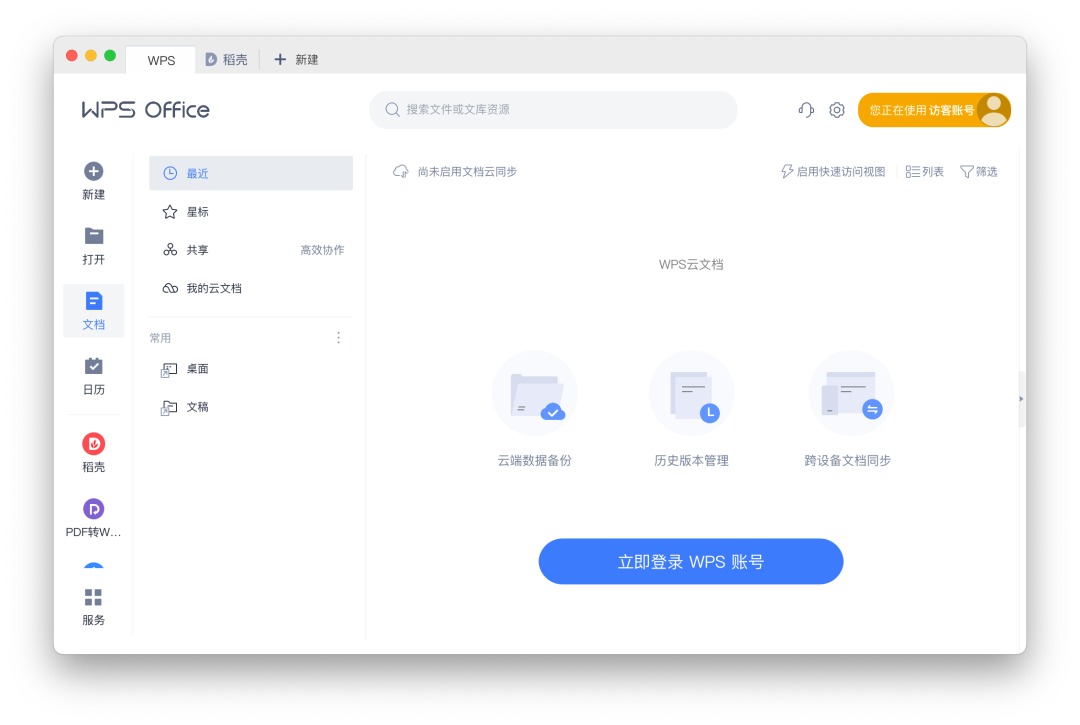Click the 跨设备文档同步 illustration icon
Screen dimensions: 1080x725
851,393
